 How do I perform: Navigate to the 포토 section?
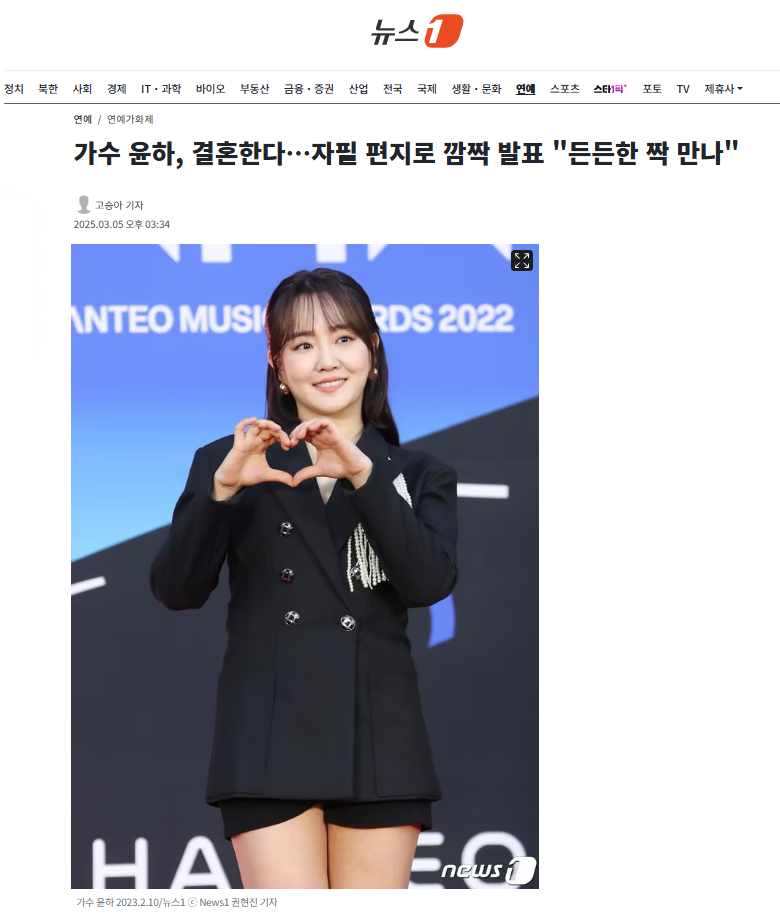click(652, 89)
